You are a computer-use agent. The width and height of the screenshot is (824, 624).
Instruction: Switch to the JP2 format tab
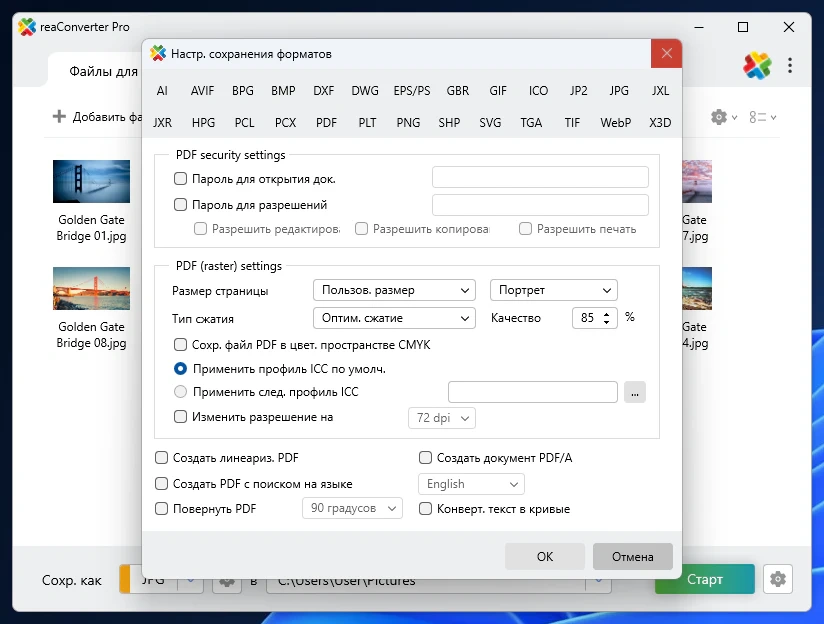coord(579,91)
